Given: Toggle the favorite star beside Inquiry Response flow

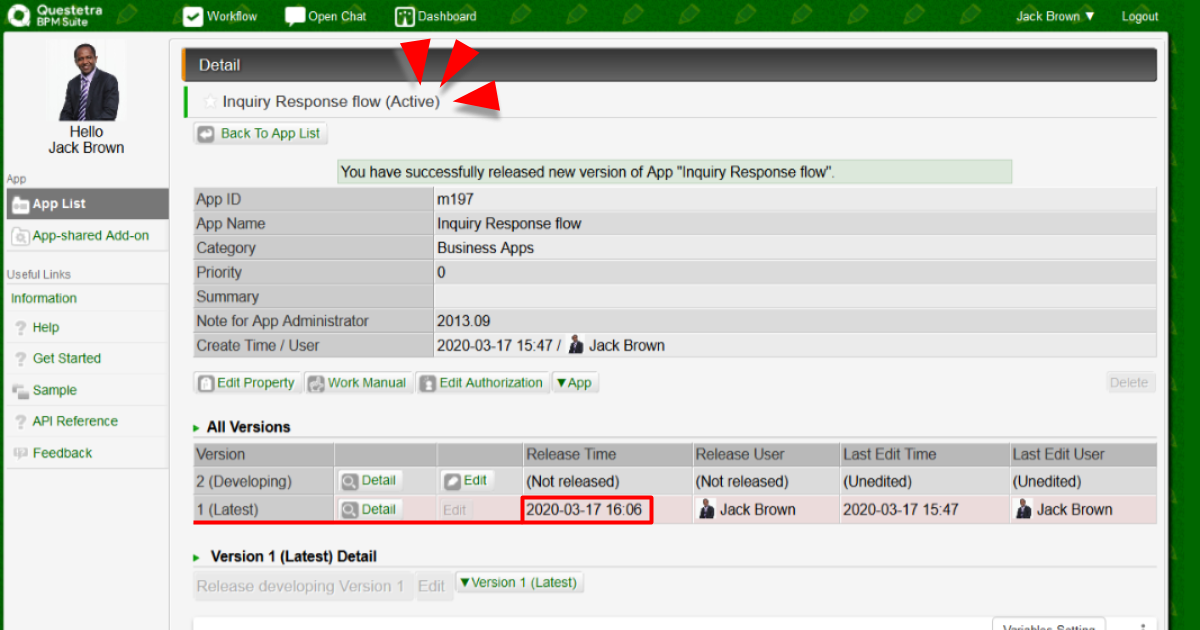Looking at the screenshot, I should point(210,101).
